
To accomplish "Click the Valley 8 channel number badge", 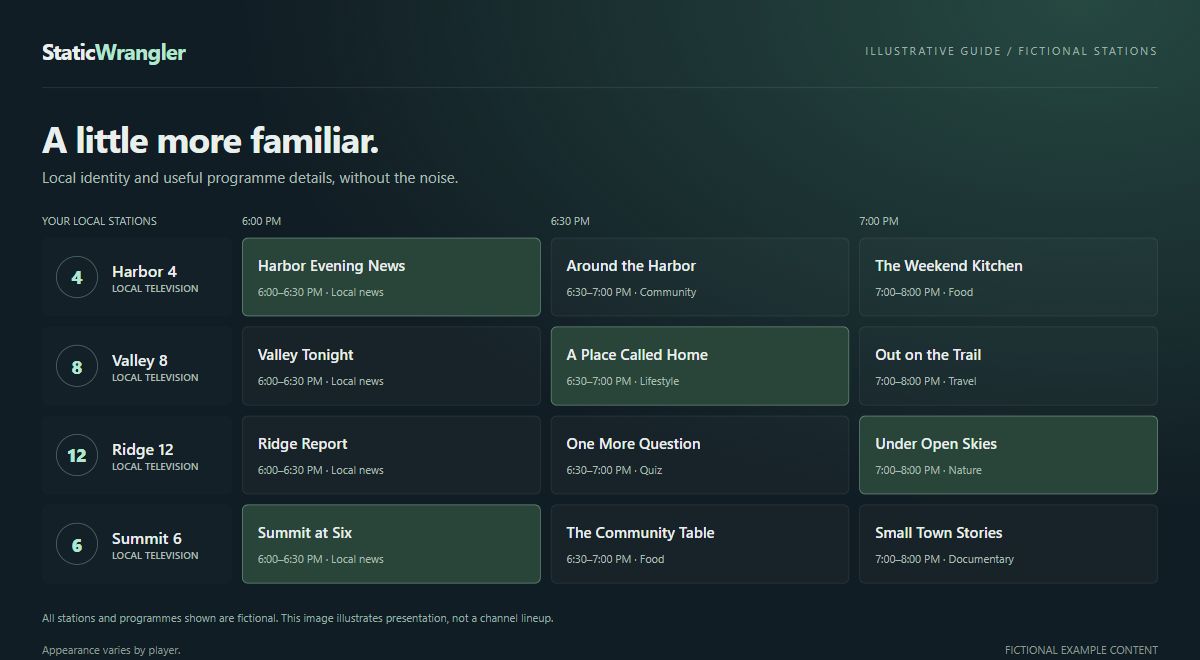I will 77,366.
